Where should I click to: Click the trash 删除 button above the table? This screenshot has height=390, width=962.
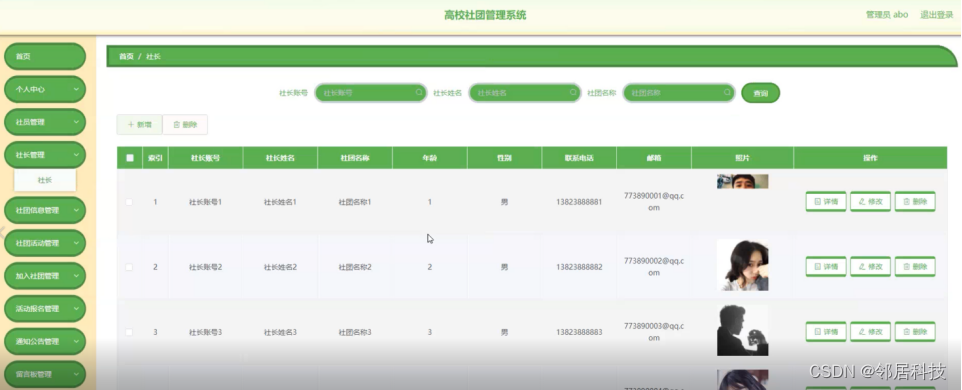(x=185, y=124)
